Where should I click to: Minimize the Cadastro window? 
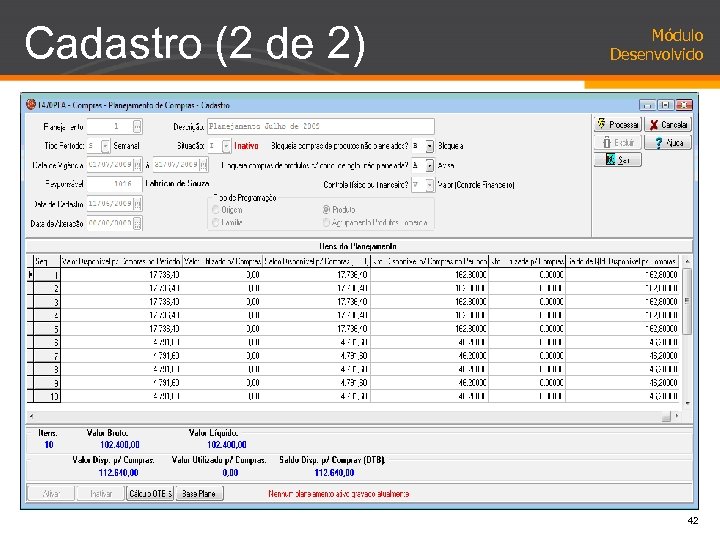(647, 105)
